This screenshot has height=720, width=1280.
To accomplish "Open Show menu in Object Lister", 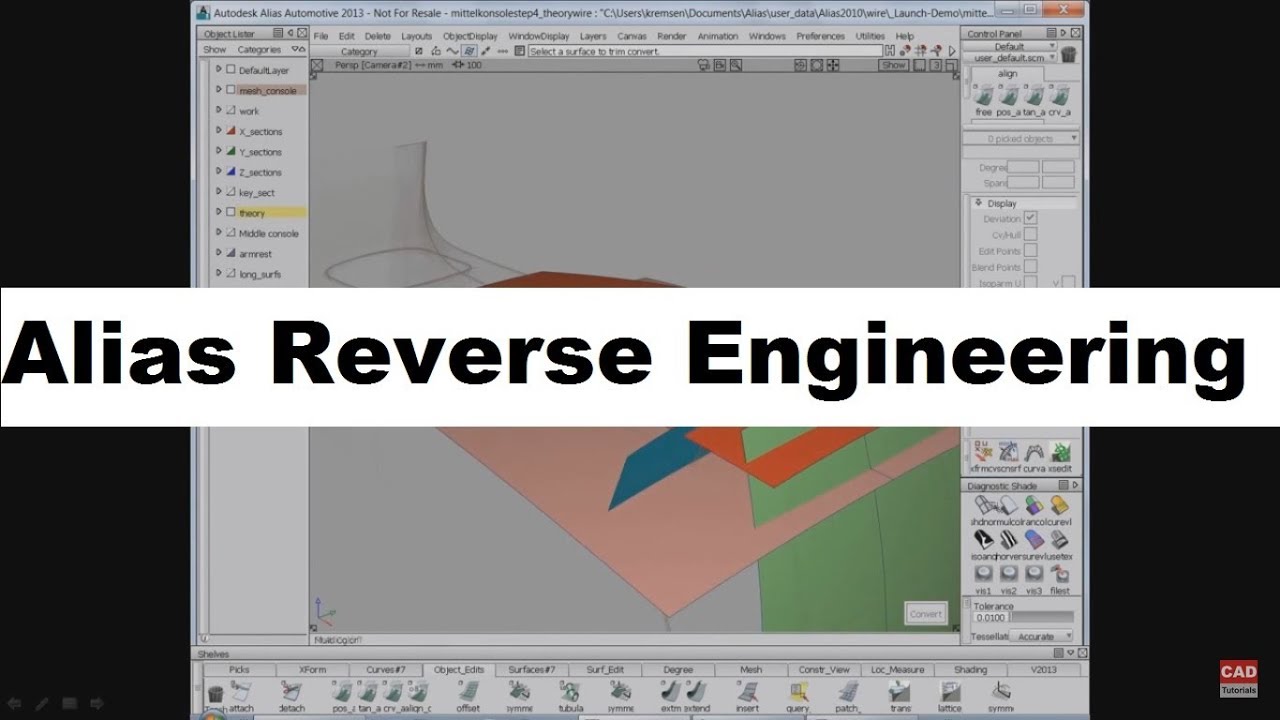I will click(x=215, y=49).
